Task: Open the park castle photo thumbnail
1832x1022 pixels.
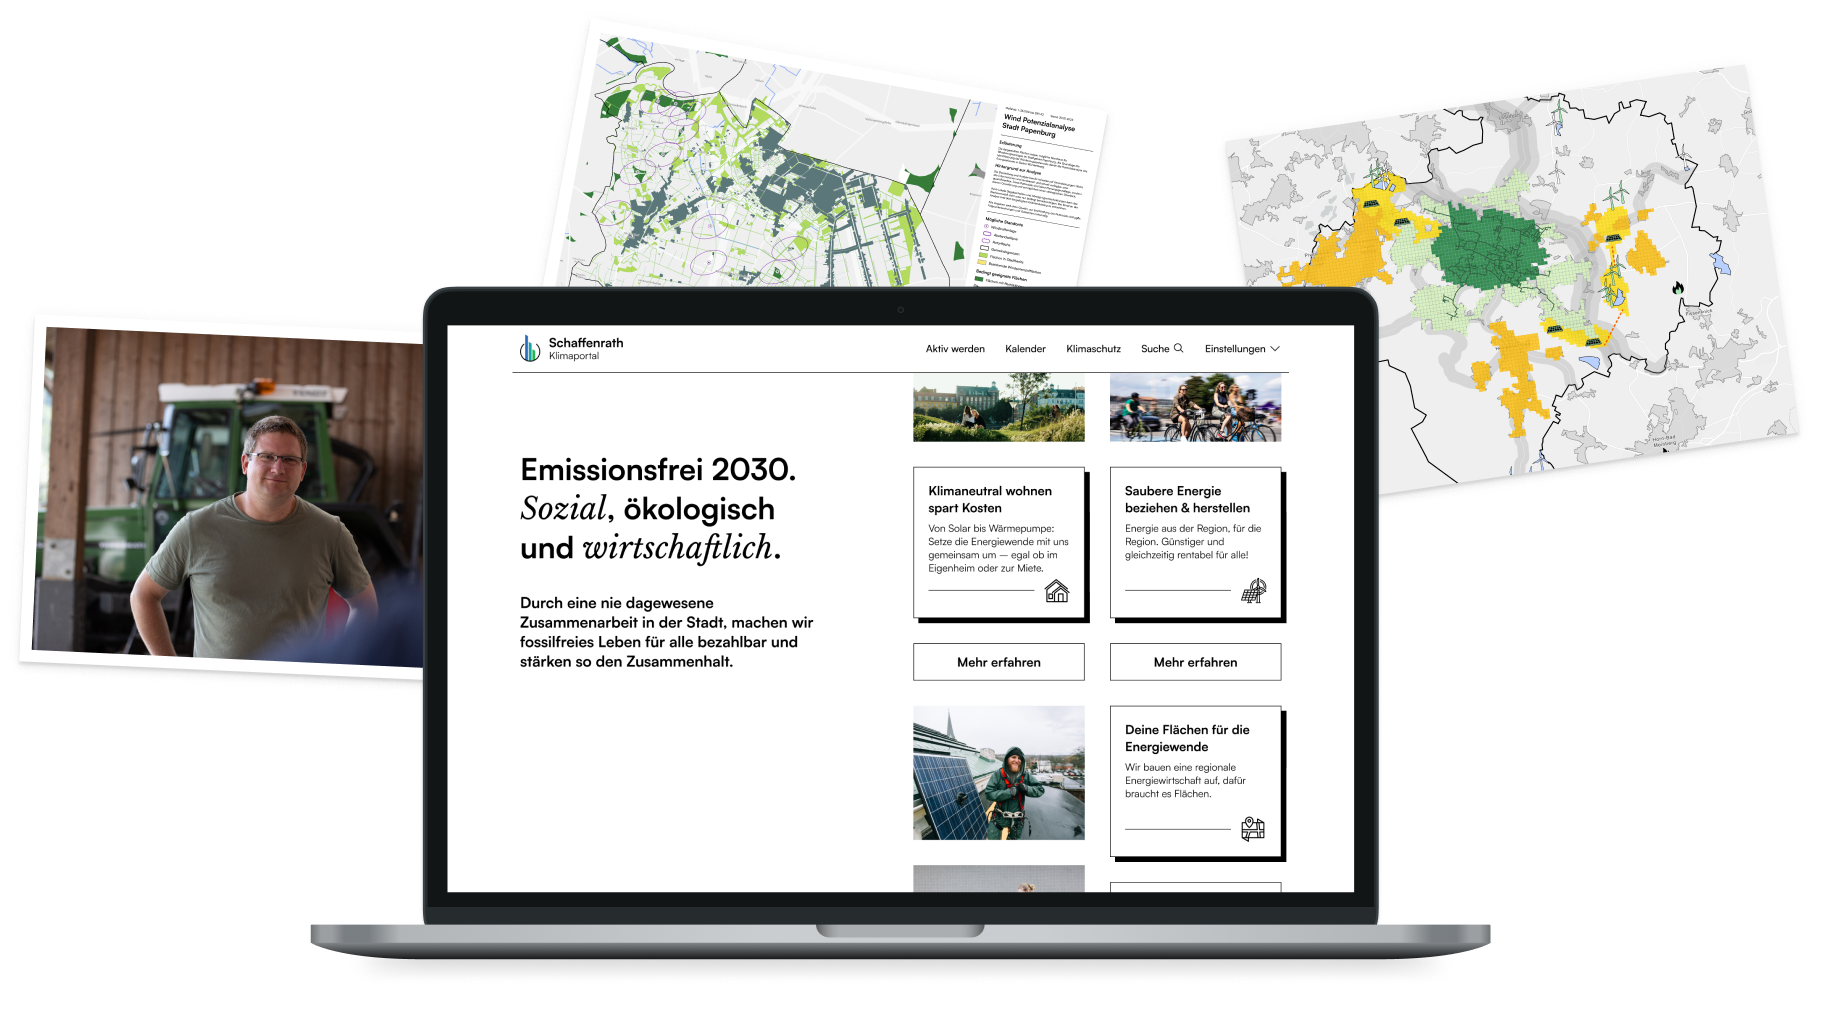Action: [x=999, y=407]
